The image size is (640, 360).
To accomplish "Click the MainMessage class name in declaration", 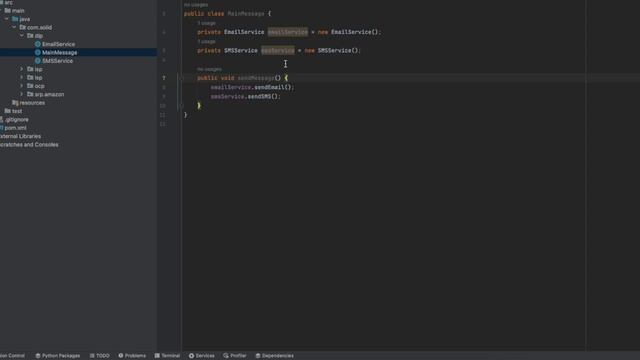I will [x=246, y=13].
